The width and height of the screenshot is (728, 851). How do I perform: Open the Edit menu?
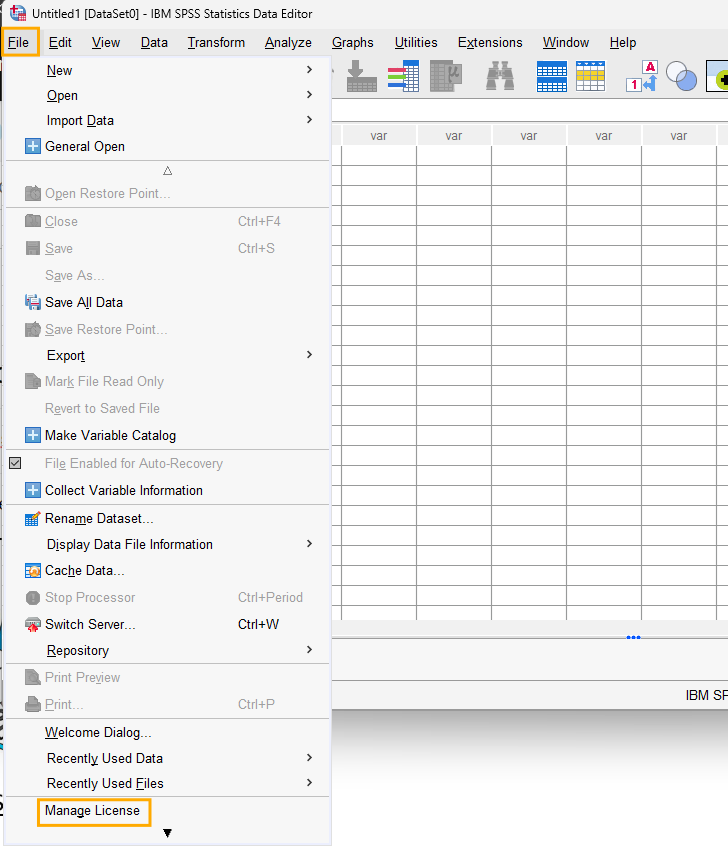click(x=60, y=42)
